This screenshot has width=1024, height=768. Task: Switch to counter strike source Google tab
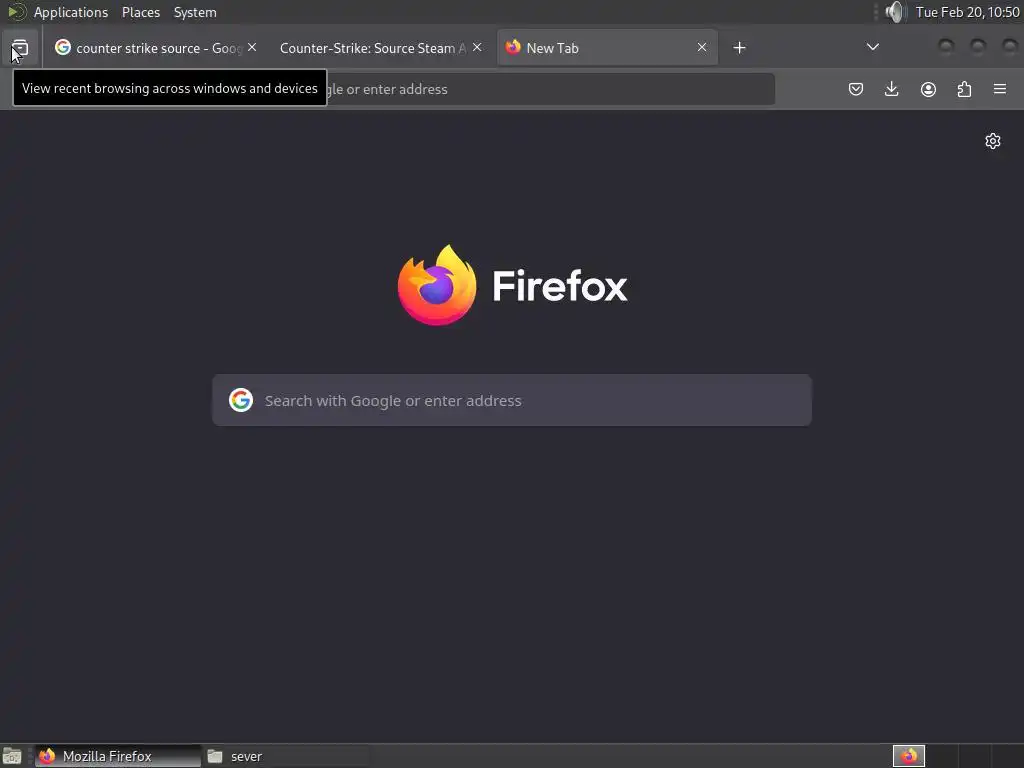(155, 48)
